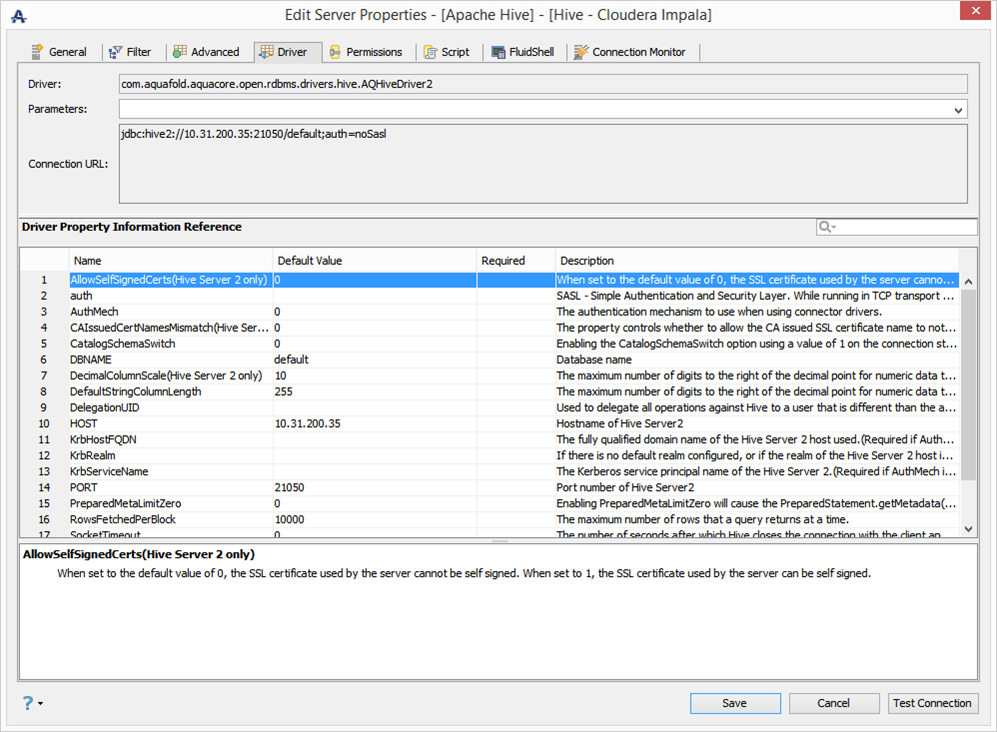Expand the search magnifier options dropdown
The image size is (997, 732).
(828, 228)
